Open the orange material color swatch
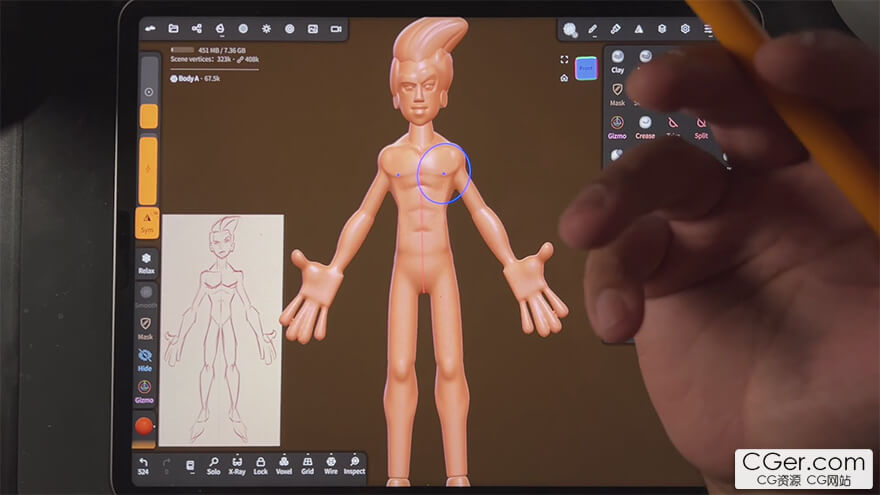 coord(144,426)
